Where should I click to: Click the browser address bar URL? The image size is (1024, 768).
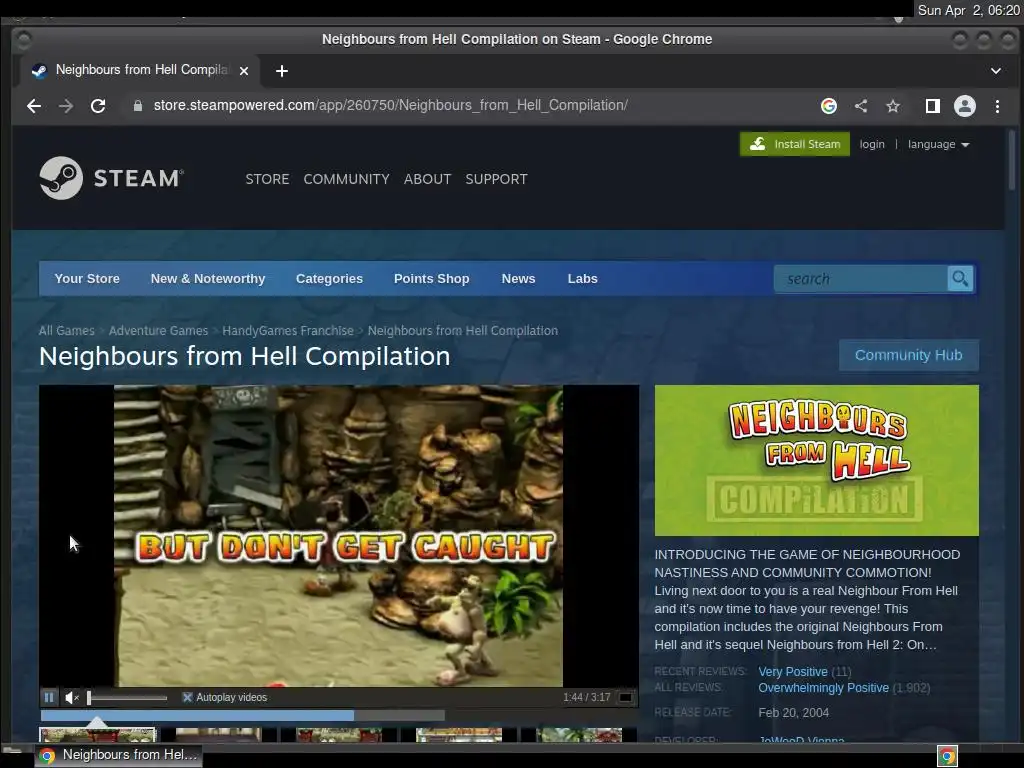tap(391, 105)
